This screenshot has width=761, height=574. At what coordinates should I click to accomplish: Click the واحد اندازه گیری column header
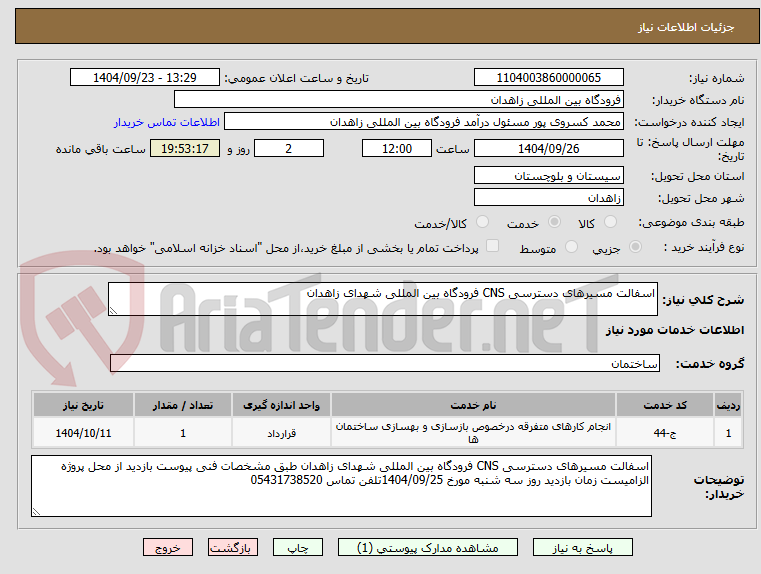coord(281,405)
